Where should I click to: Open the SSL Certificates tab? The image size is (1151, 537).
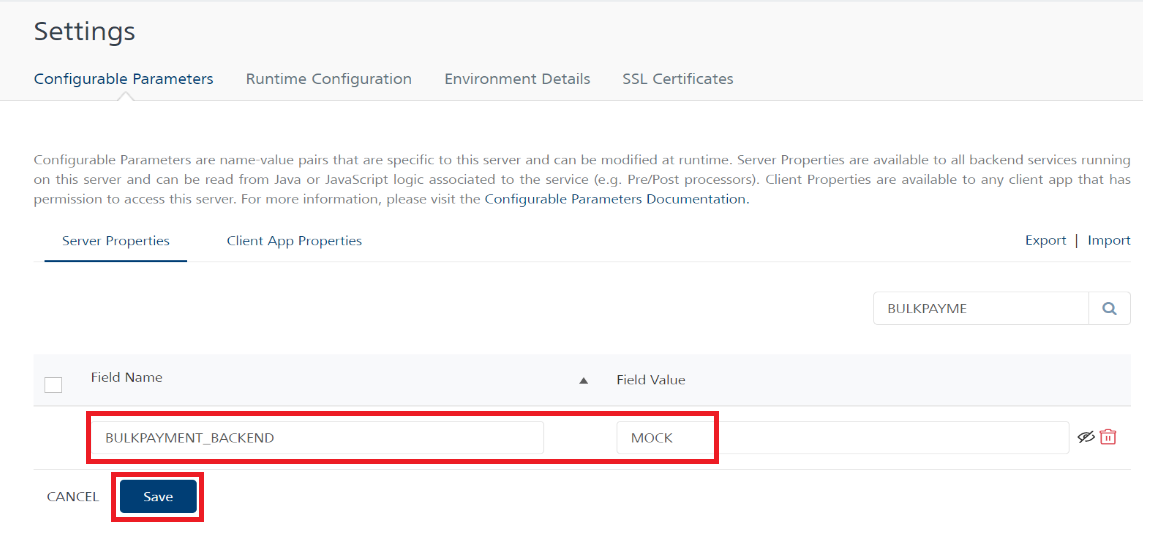point(678,78)
